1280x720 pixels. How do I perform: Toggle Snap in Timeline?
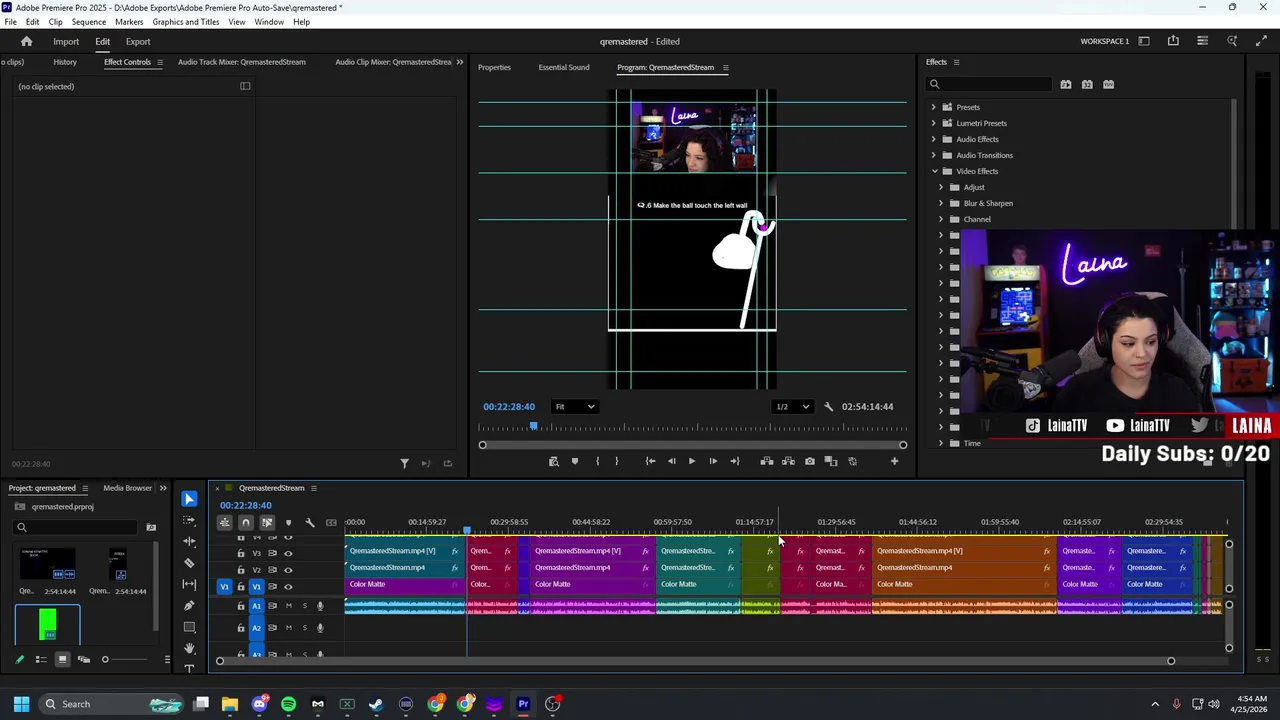(x=246, y=522)
